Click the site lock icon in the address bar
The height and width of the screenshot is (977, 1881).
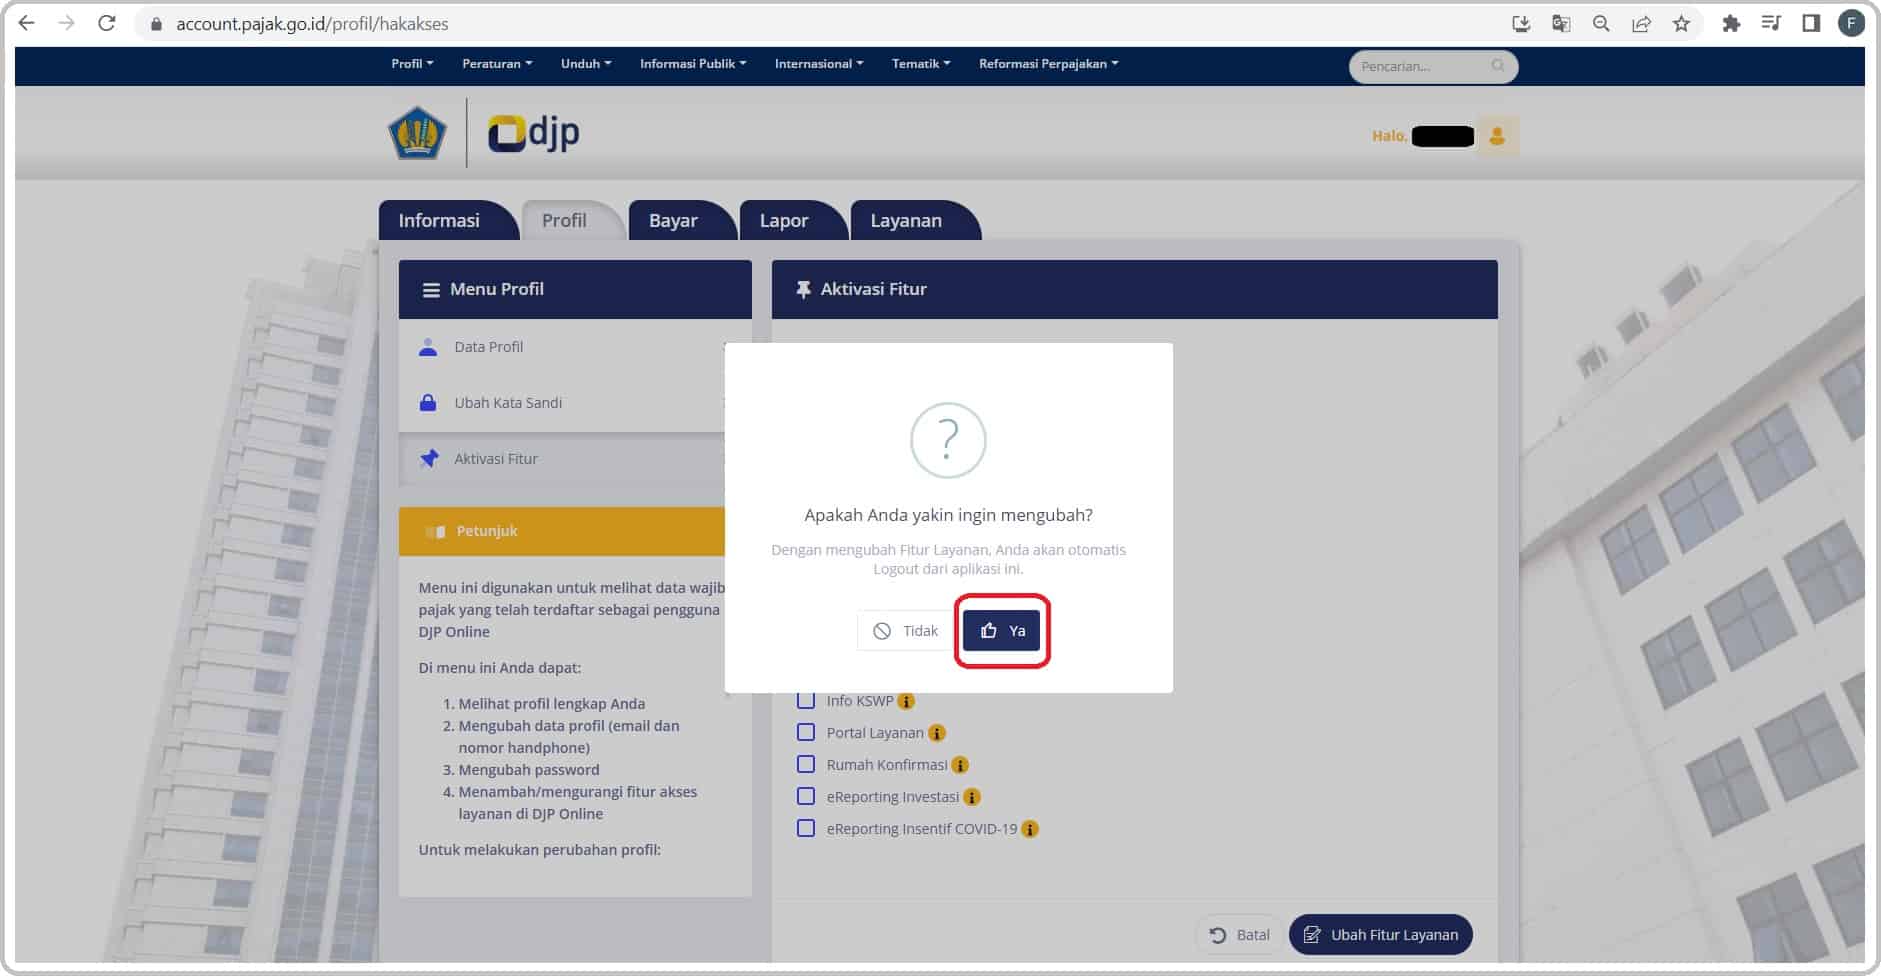tap(156, 24)
